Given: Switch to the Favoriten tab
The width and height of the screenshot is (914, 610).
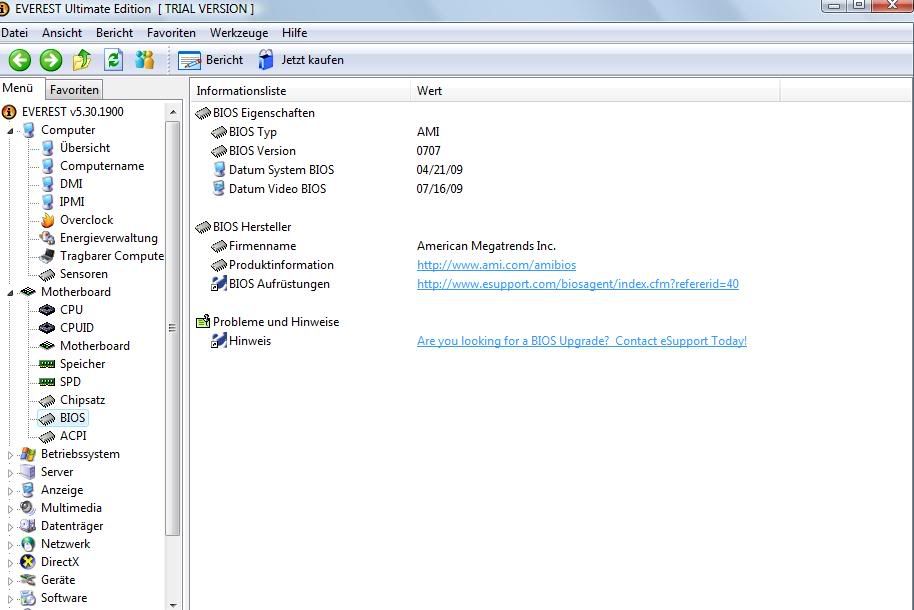Looking at the screenshot, I should click(74, 90).
